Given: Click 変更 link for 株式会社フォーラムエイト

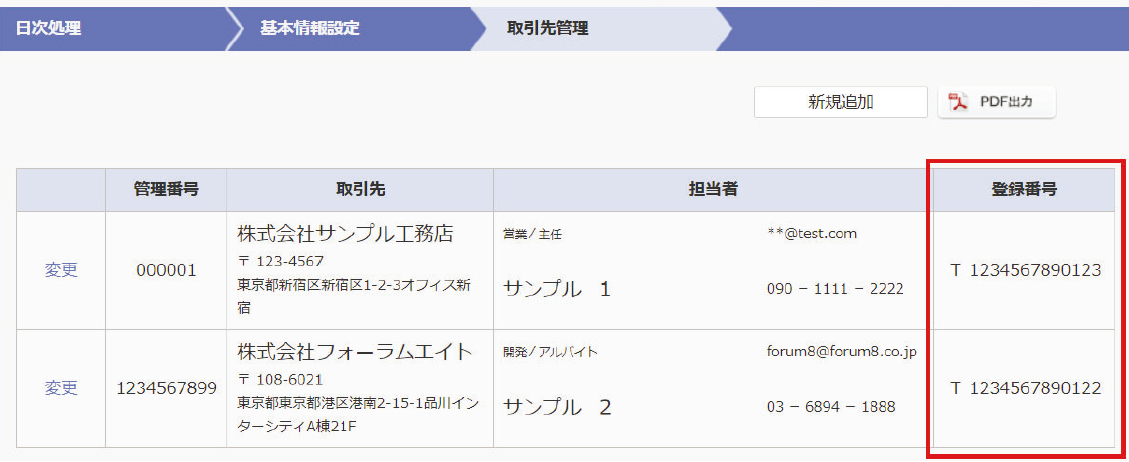Looking at the screenshot, I should (61, 388).
